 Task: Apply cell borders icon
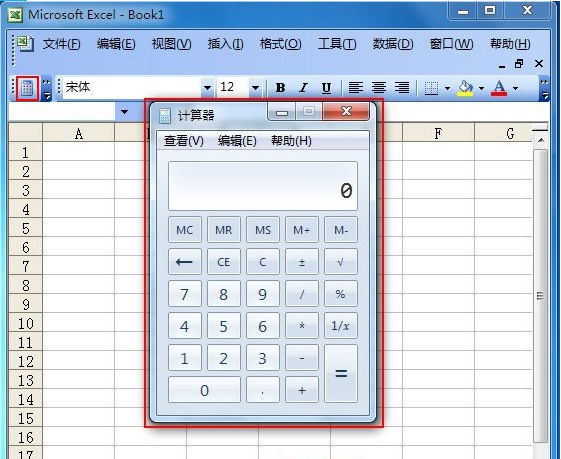click(431, 88)
